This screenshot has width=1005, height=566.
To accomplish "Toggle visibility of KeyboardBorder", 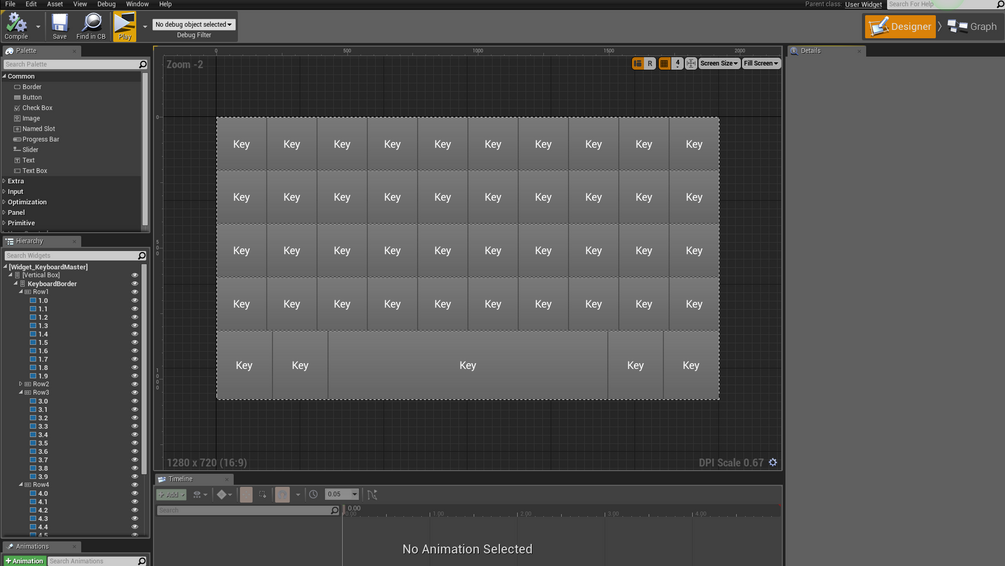I will tap(135, 283).
